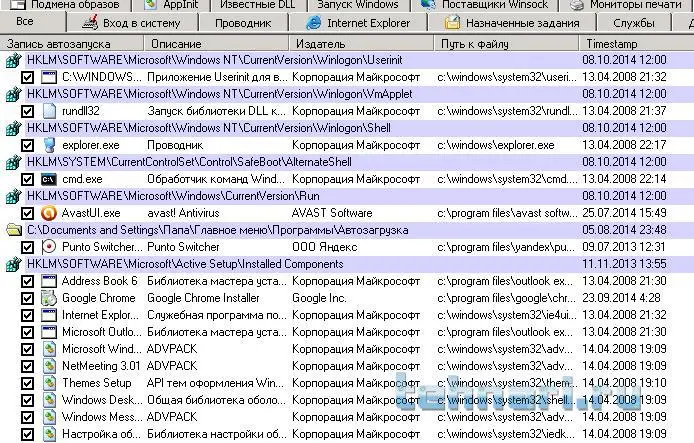Sort by Timestamp column header

point(636,44)
